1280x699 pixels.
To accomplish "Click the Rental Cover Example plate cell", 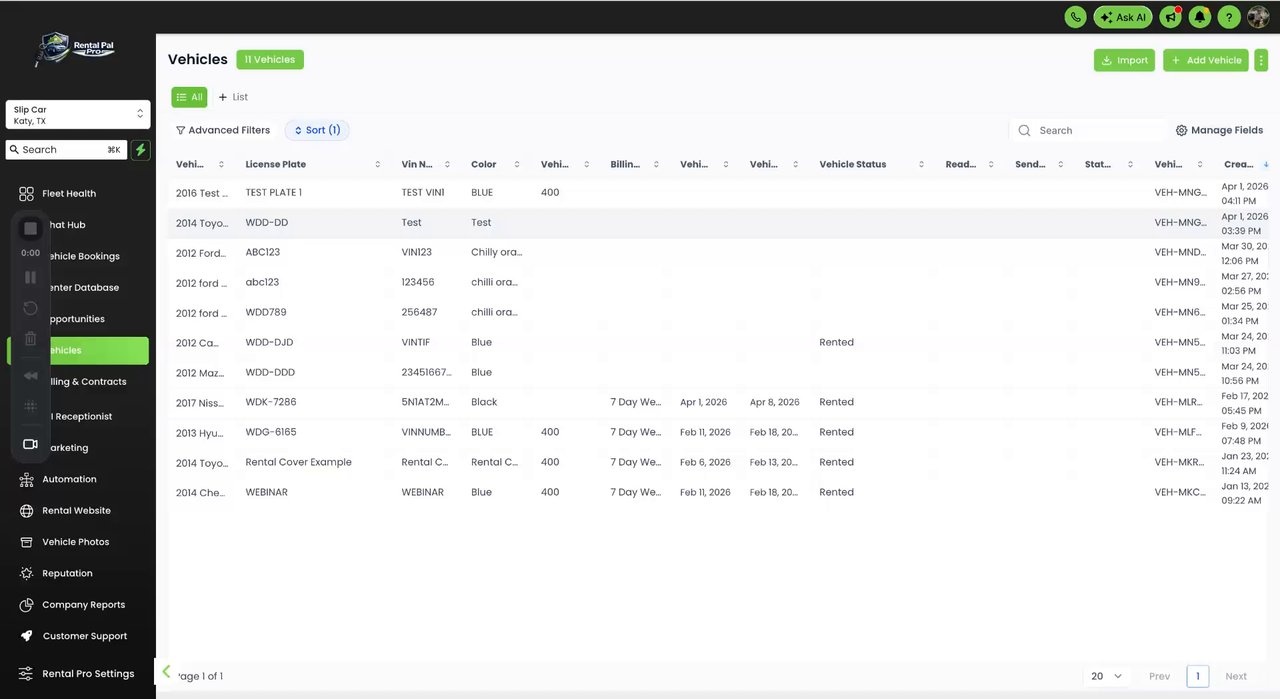I will point(298,462).
